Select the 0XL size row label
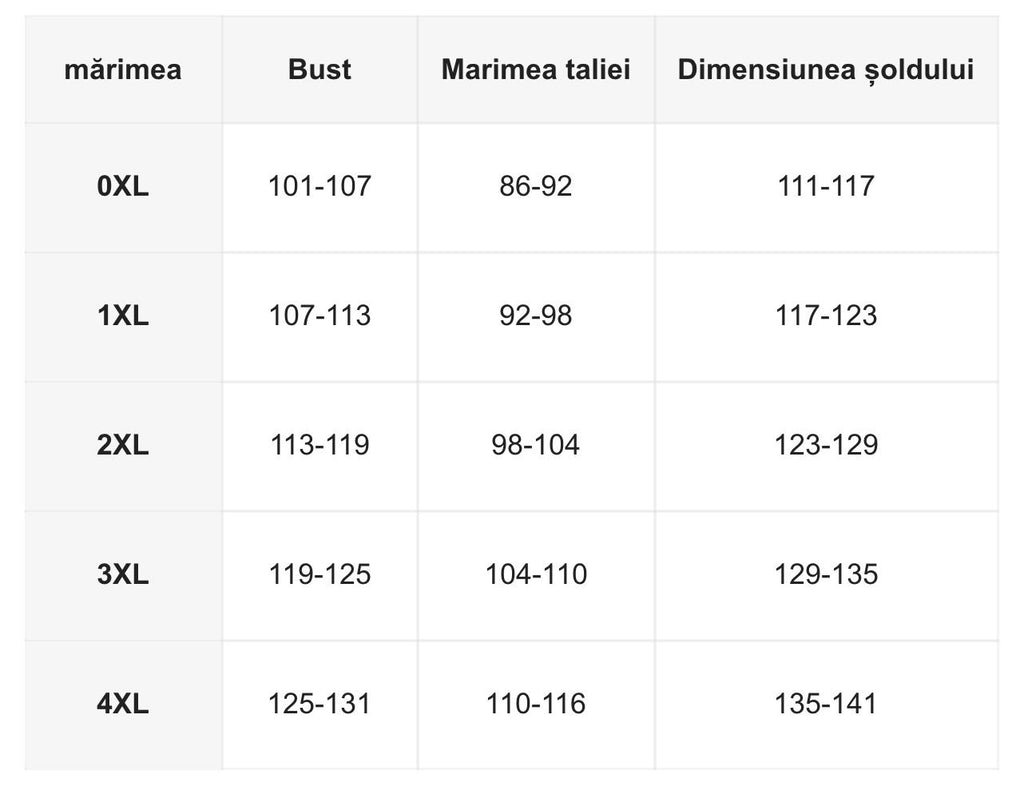The image size is (1024, 794). 123,186
